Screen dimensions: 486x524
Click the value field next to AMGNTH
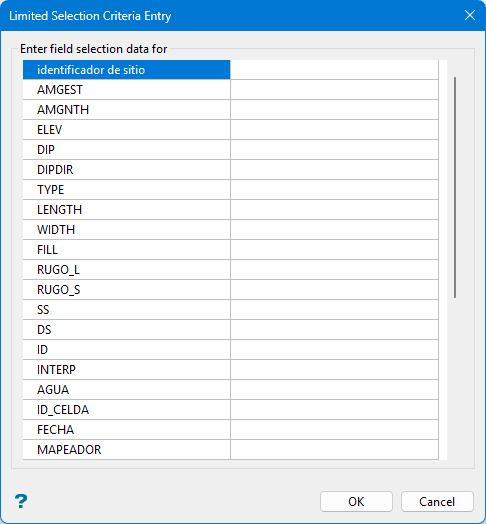tap(334, 110)
